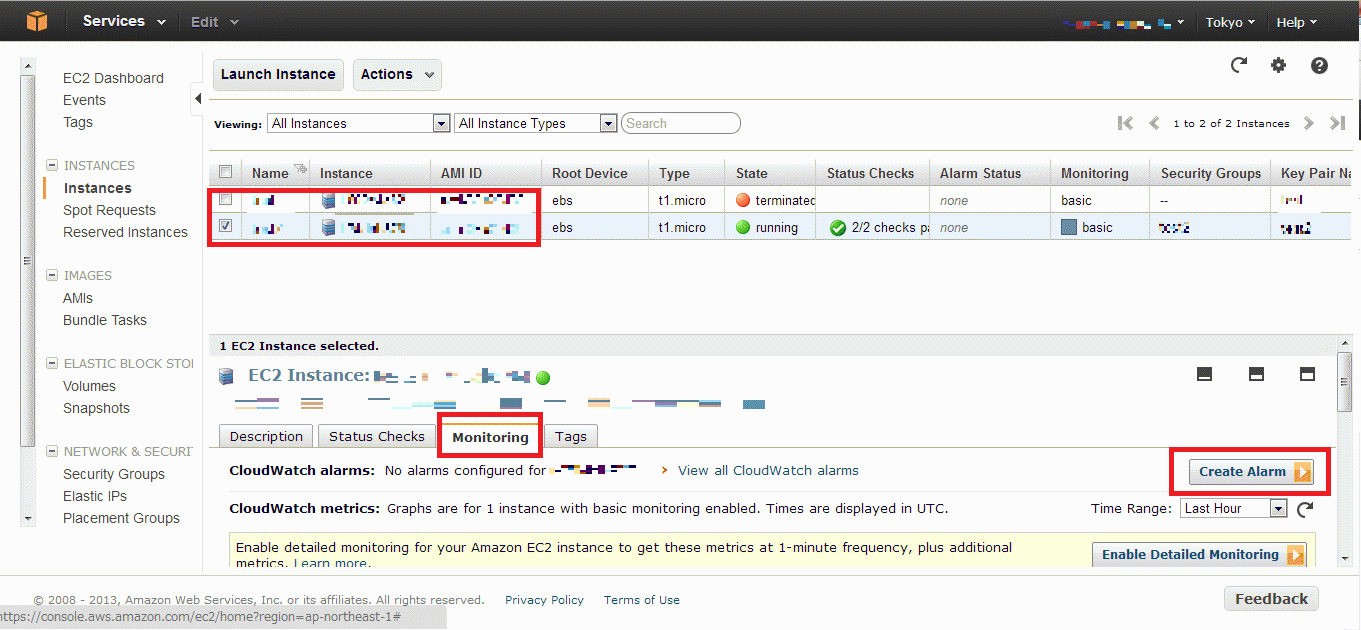Open the Help dropdown menu
The width and height of the screenshot is (1361, 630).
point(1297,21)
